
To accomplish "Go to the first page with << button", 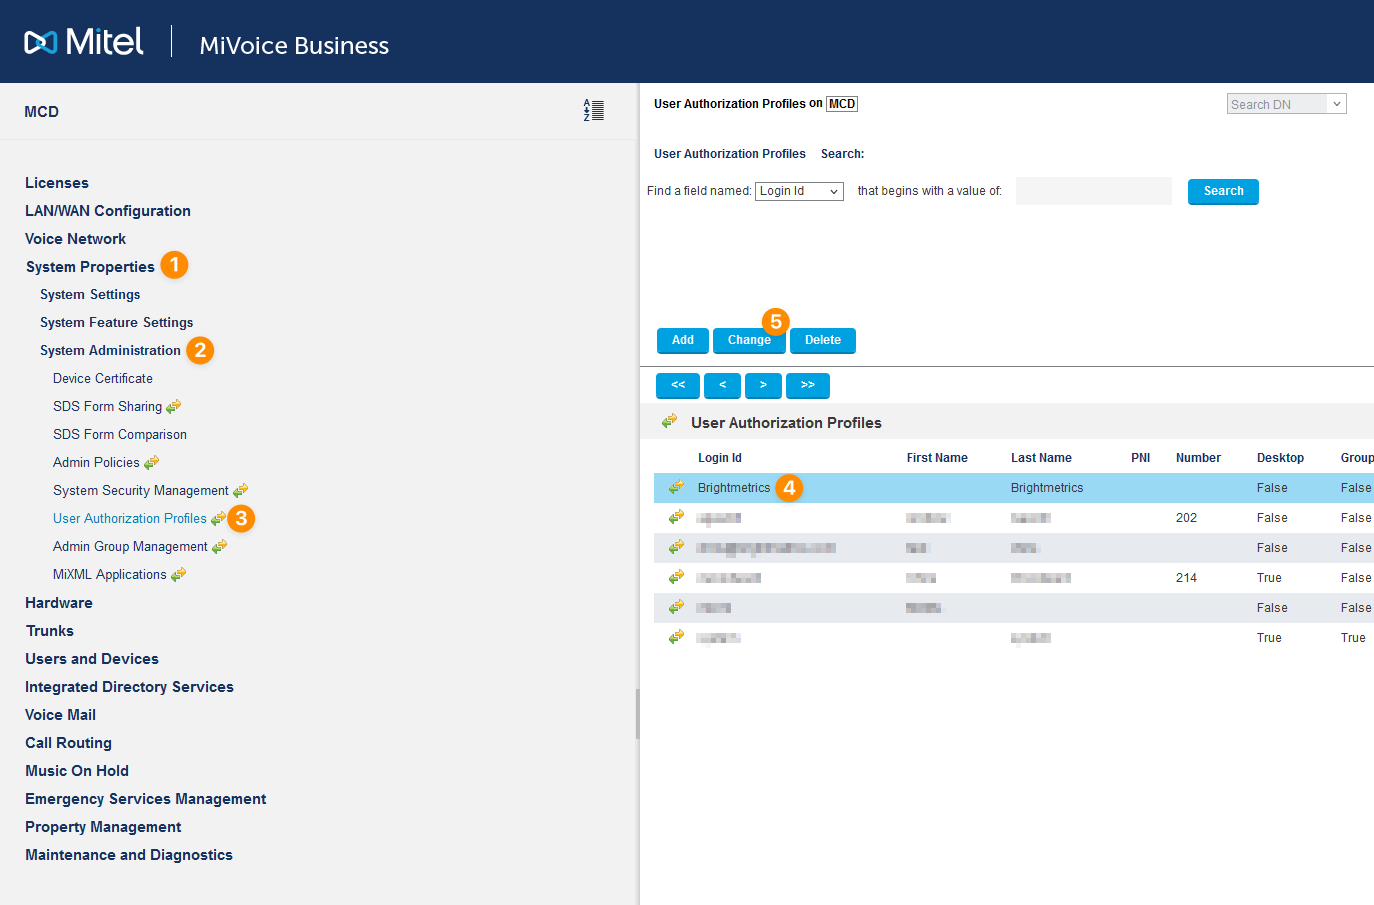I will pos(678,385).
